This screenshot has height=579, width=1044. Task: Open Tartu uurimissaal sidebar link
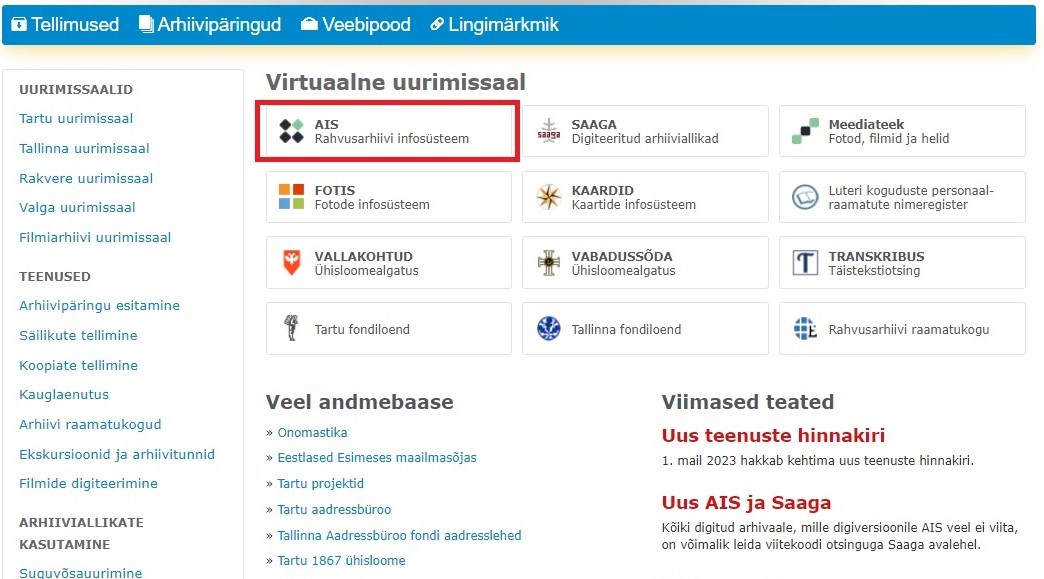coord(76,119)
